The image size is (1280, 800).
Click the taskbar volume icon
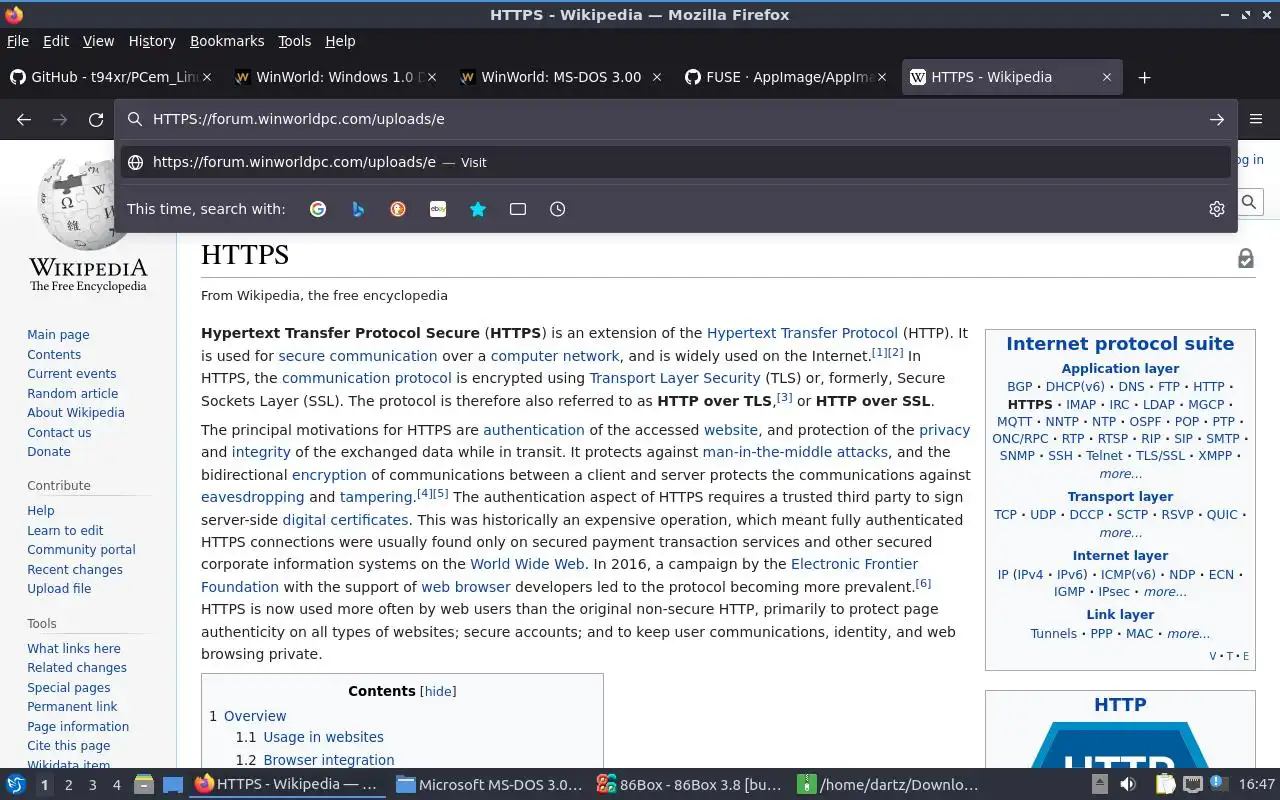tap(1128, 784)
